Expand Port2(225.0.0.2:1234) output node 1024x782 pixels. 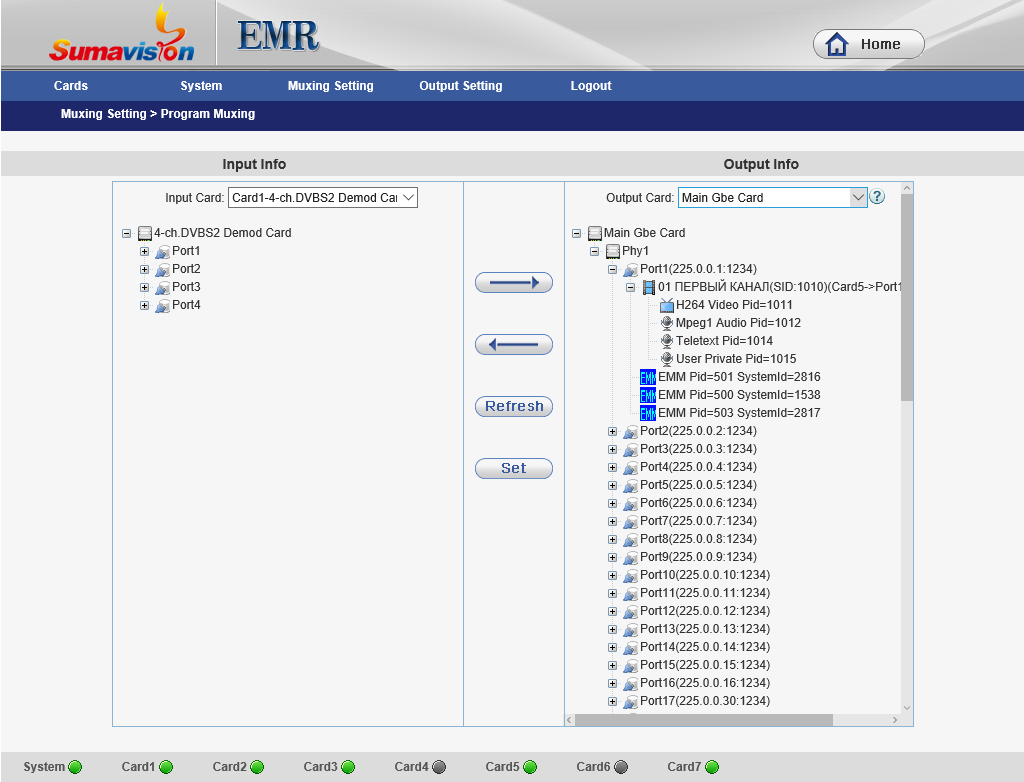[613, 431]
